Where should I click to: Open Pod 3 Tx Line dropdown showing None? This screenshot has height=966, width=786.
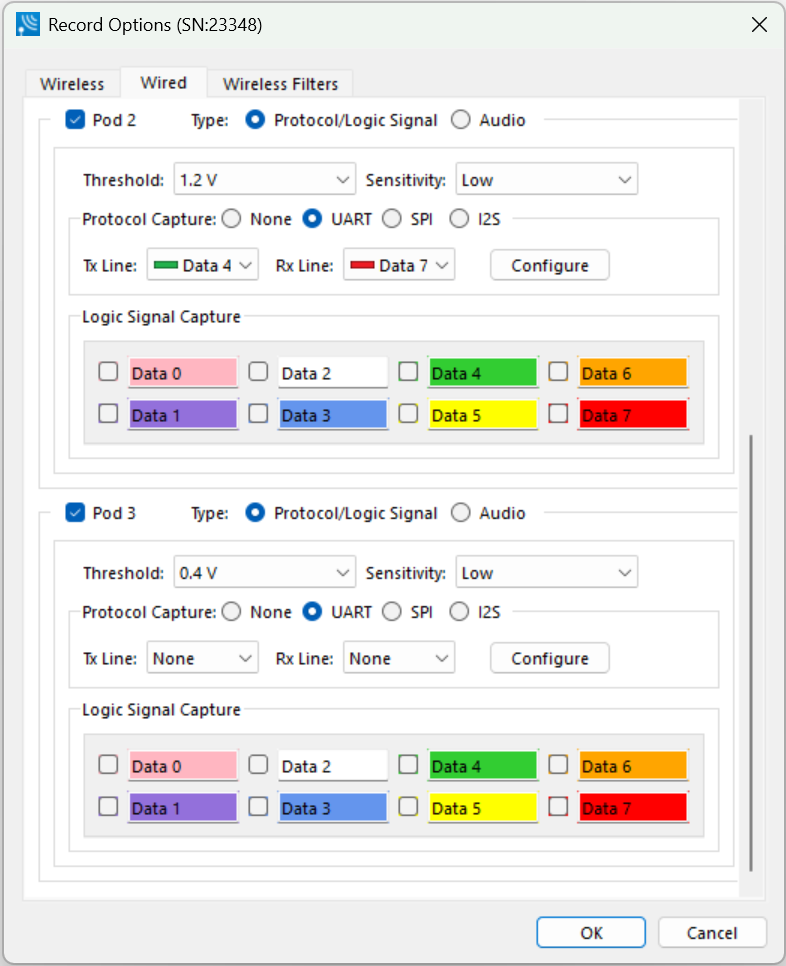[203, 658]
